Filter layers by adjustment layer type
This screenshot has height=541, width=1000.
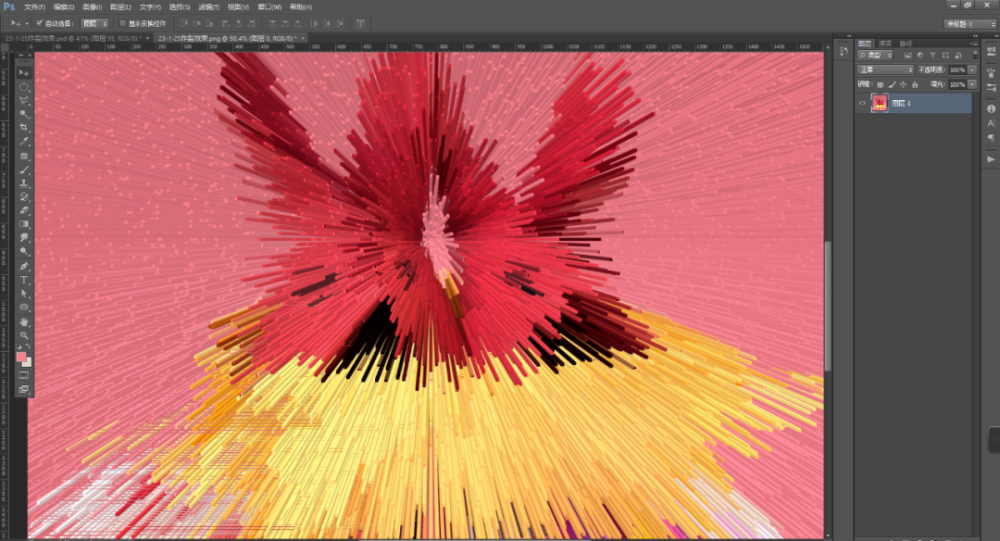(x=920, y=56)
